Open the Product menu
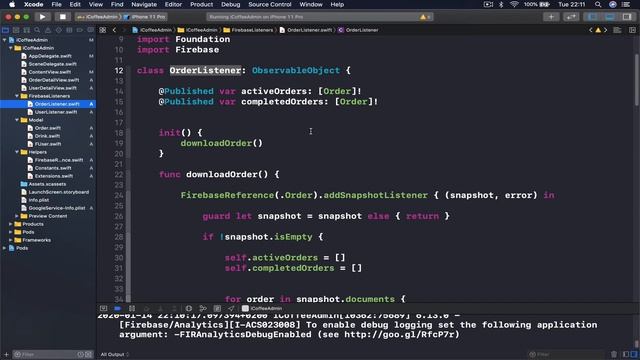 pos(201,4)
